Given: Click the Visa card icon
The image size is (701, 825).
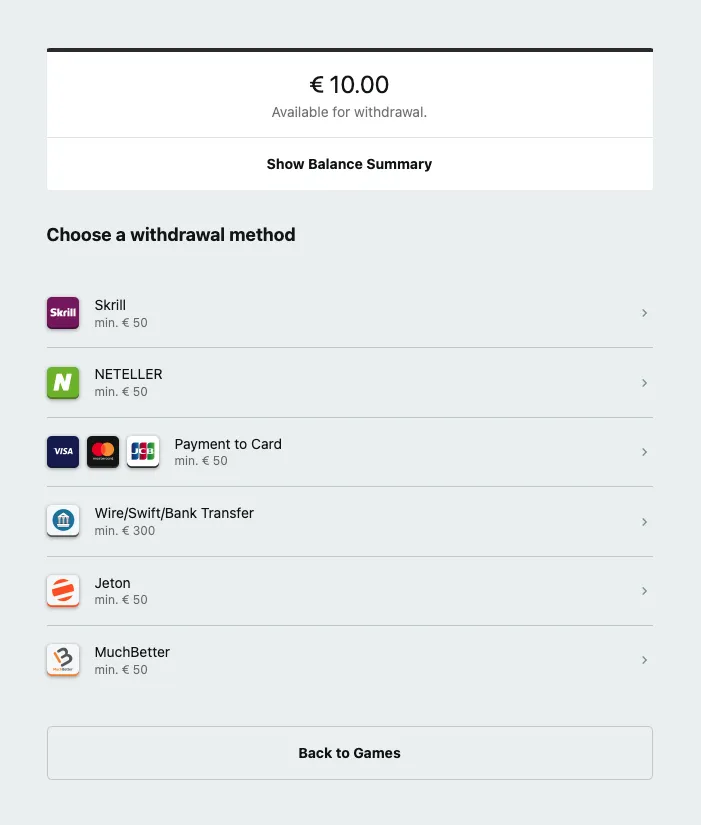Looking at the screenshot, I should (x=63, y=451).
